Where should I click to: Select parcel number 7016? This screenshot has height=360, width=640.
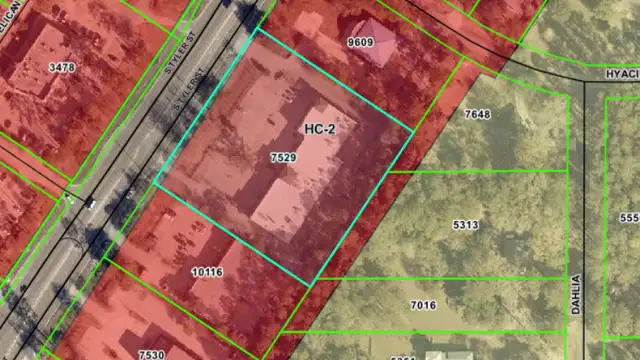[423, 305]
